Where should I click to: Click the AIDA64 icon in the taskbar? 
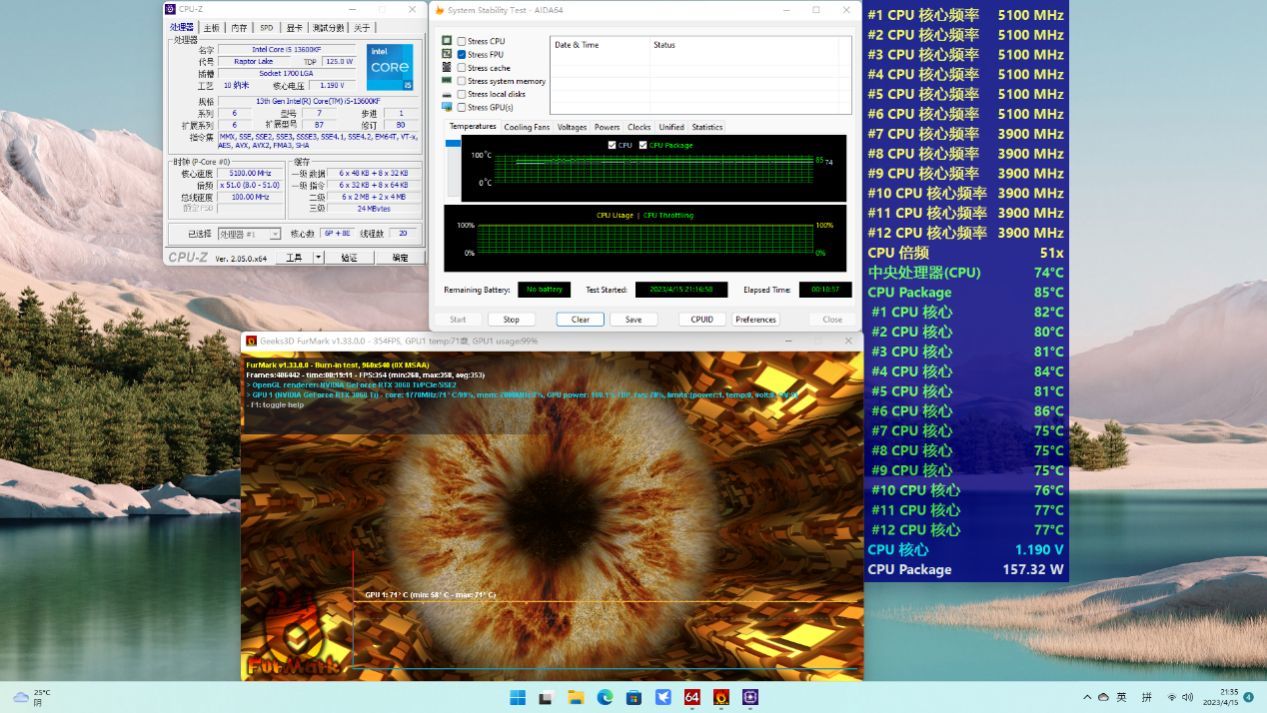coord(691,697)
